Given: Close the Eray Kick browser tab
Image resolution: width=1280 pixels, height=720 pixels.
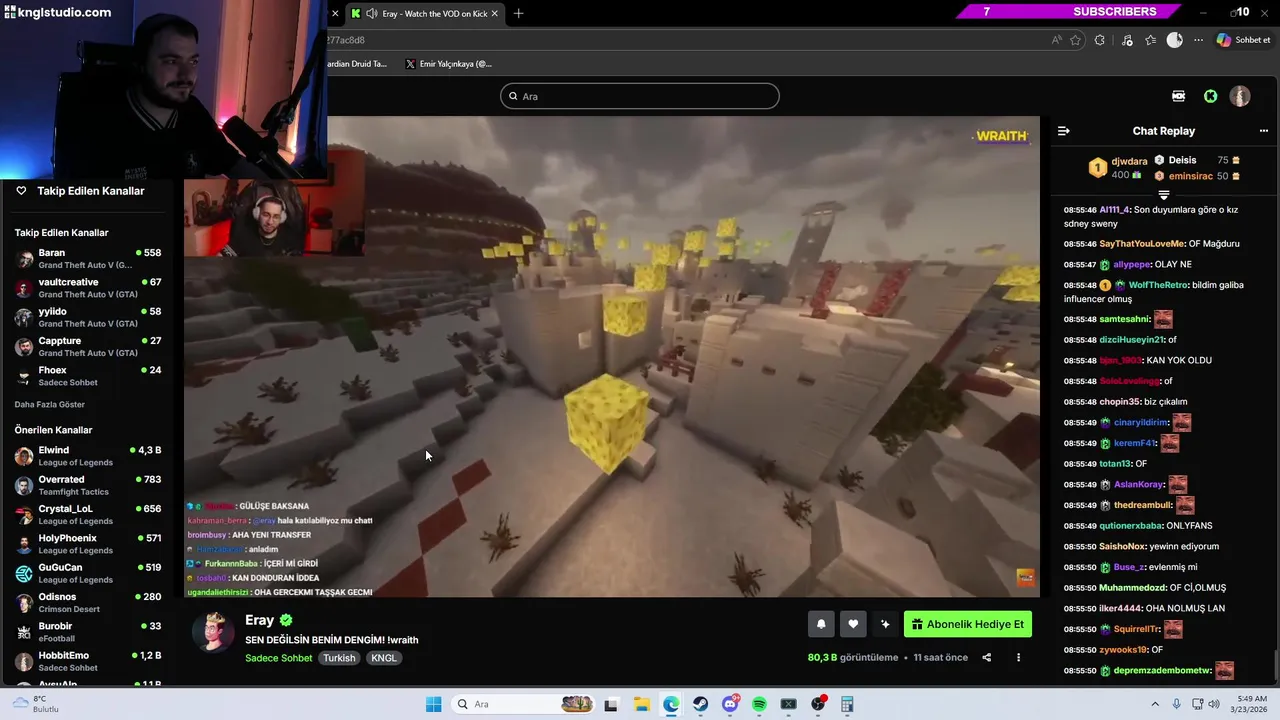Looking at the screenshot, I should click(494, 13).
